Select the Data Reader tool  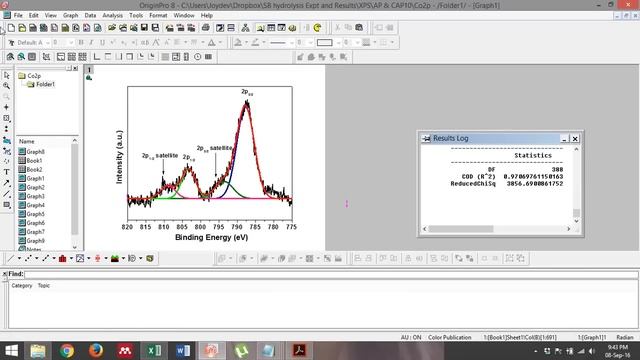(x=7, y=118)
